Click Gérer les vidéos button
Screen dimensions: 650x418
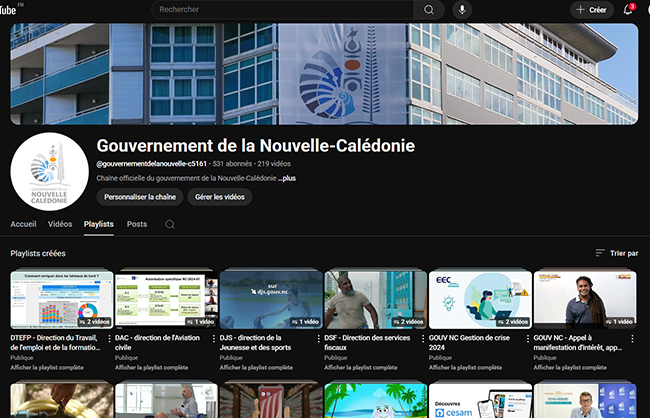pos(220,197)
